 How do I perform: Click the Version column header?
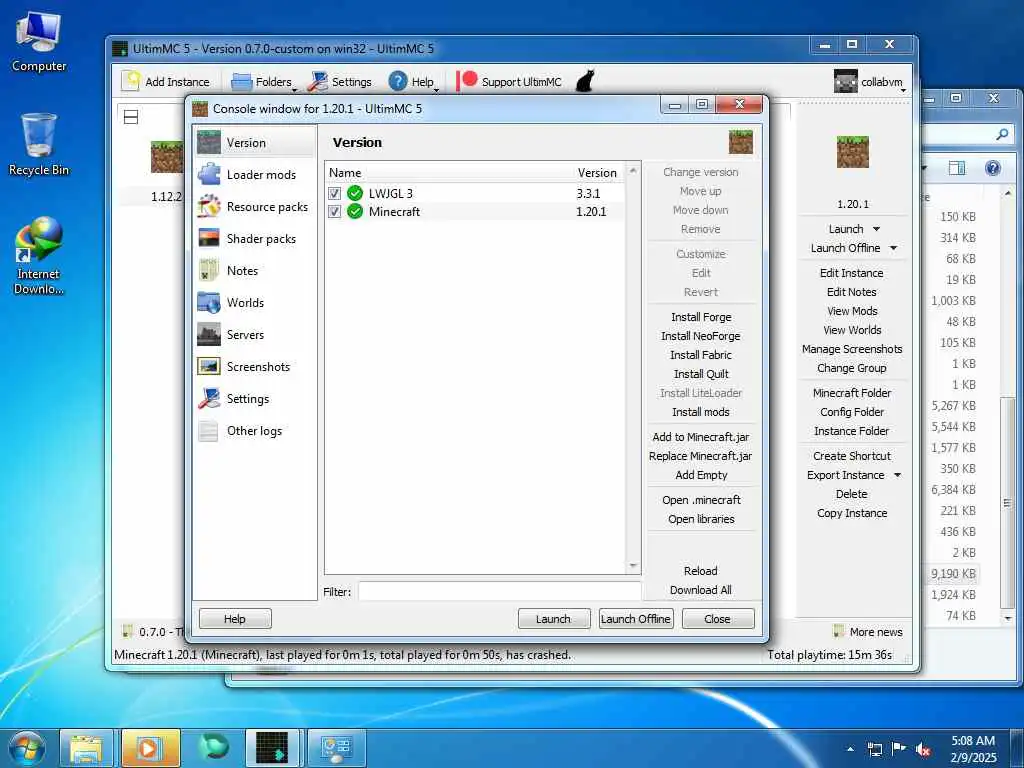tap(597, 172)
